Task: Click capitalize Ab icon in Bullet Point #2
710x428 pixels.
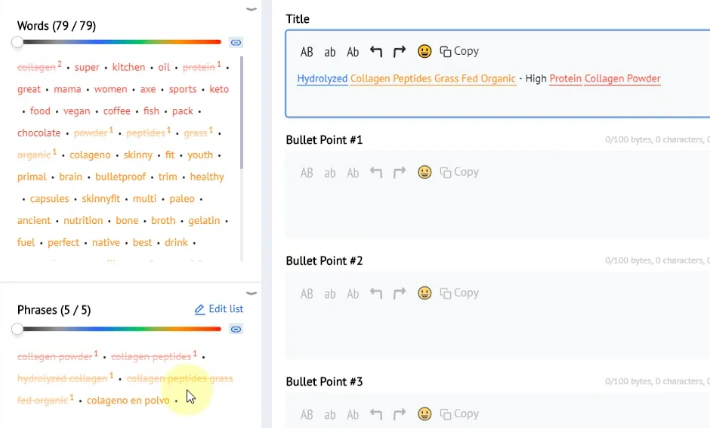Action: 353,293
